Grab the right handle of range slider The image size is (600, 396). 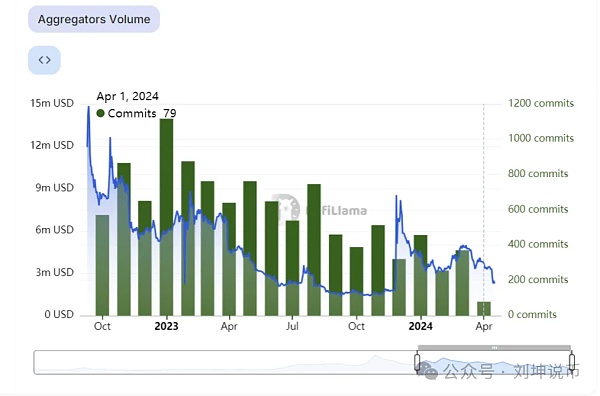pos(572,362)
